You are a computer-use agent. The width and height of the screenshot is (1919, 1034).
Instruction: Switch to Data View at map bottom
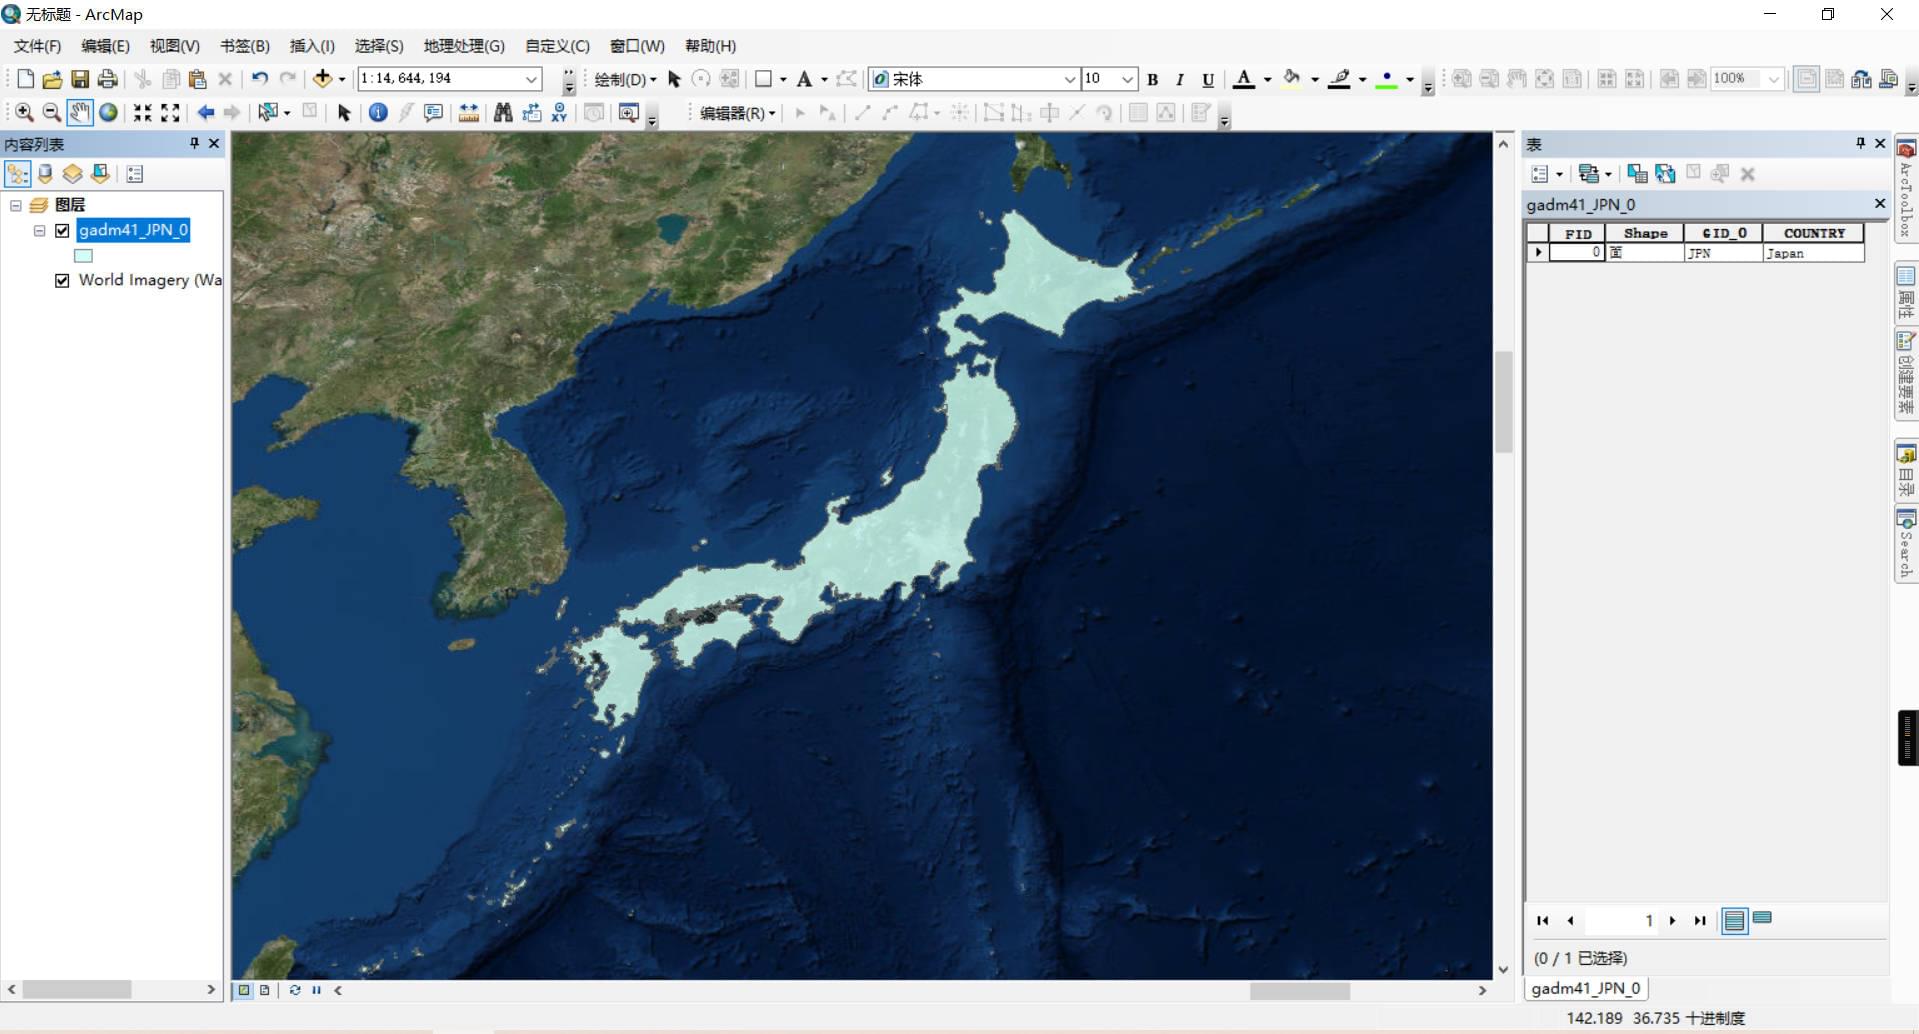[243, 990]
